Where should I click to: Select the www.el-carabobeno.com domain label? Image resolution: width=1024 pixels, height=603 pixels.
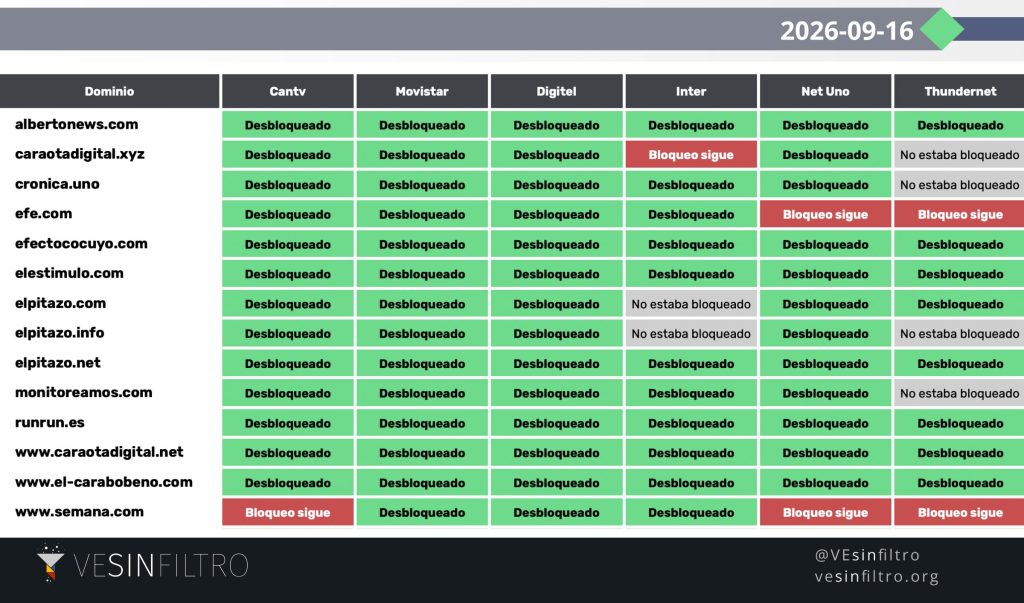(104, 482)
